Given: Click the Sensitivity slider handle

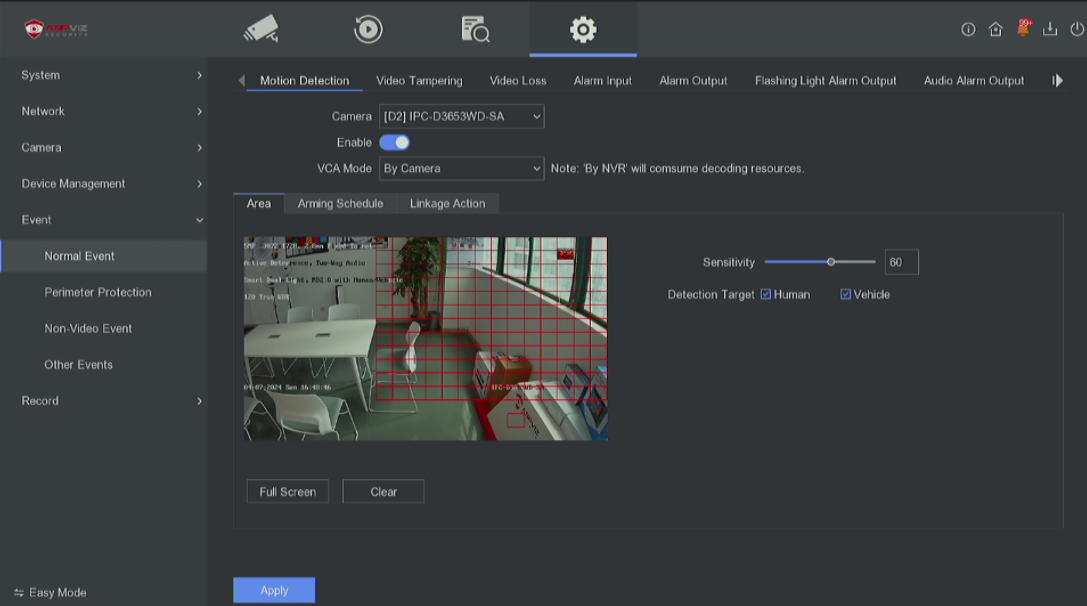Looking at the screenshot, I should pyautogui.click(x=831, y=262).
